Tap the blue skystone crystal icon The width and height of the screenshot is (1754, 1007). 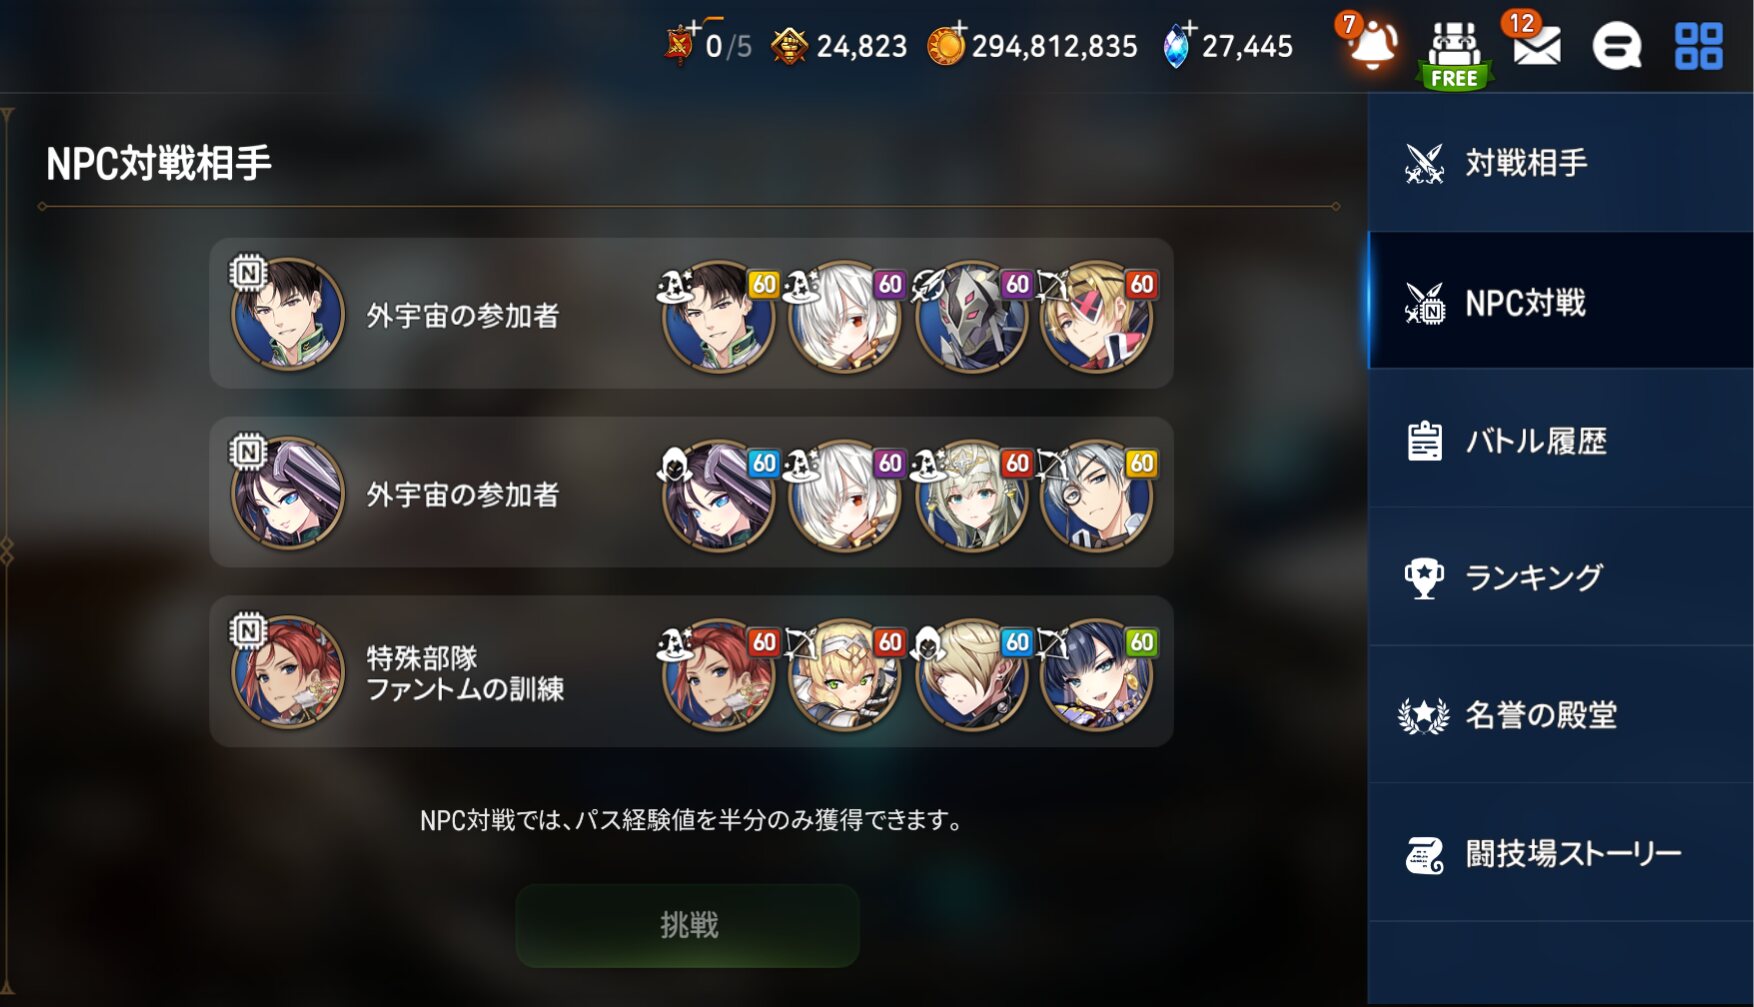1178,45
